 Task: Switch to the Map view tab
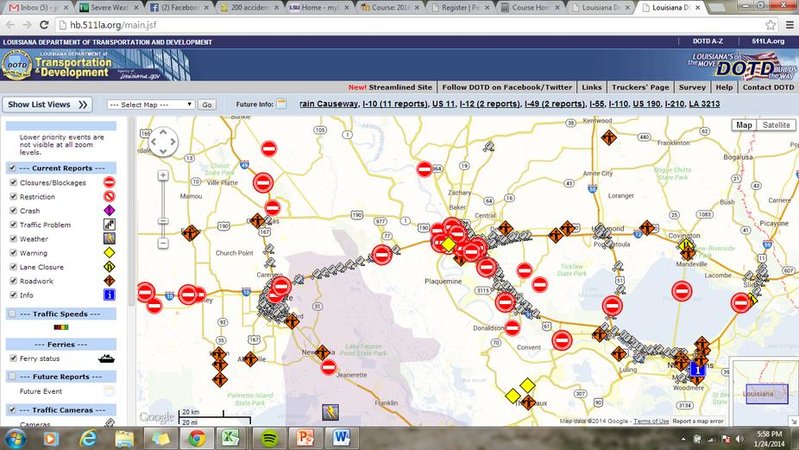[744, 125]
